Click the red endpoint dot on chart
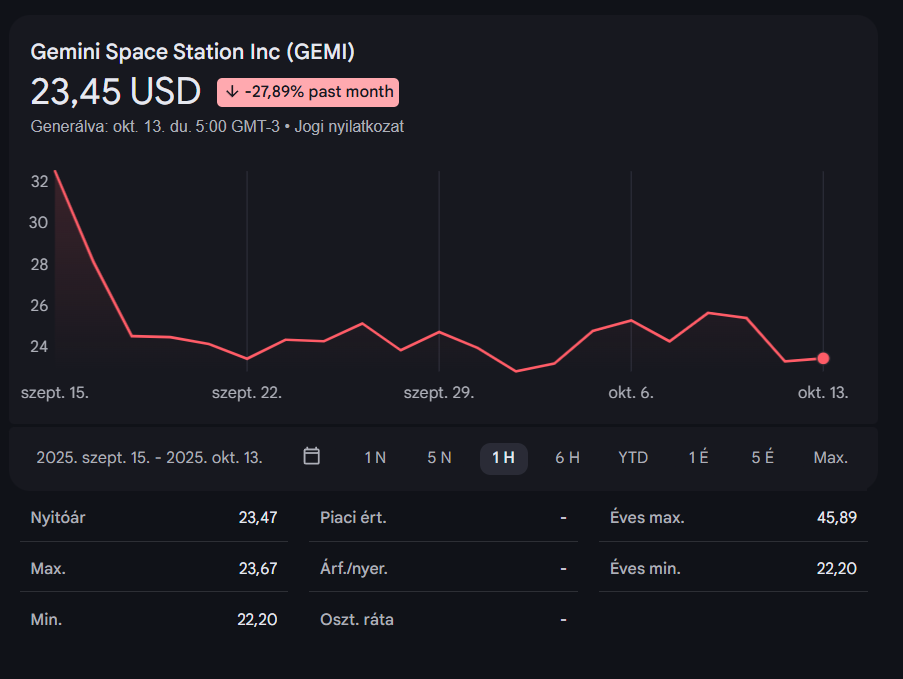 pos(823,358)
